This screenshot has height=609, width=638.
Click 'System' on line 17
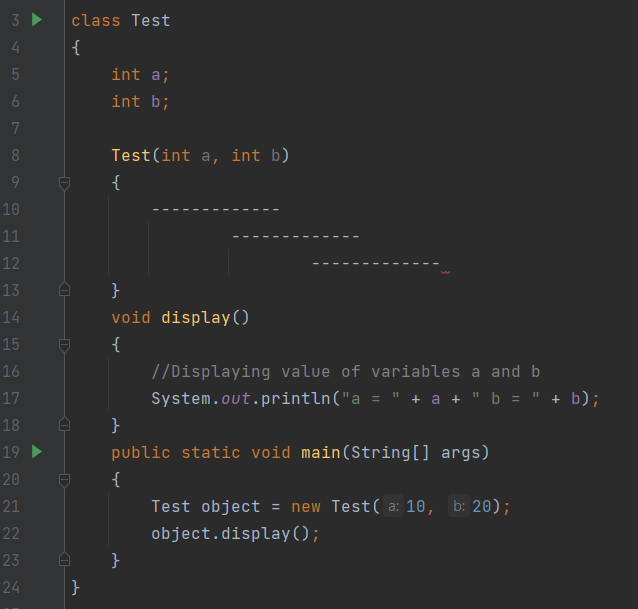(181, 398)
